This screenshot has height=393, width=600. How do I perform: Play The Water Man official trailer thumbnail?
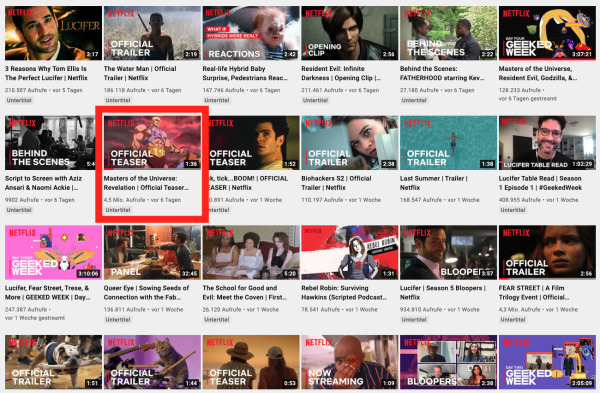tap(152, 33)
